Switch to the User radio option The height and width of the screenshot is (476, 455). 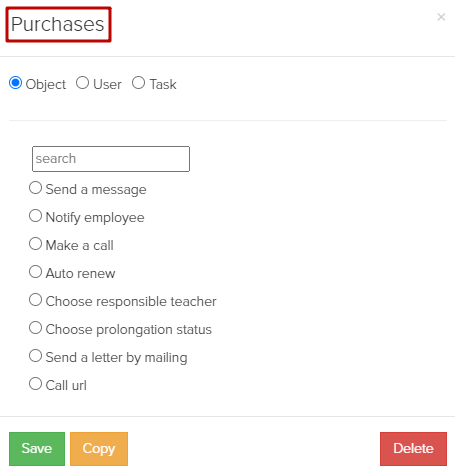[x=82, y=83]
